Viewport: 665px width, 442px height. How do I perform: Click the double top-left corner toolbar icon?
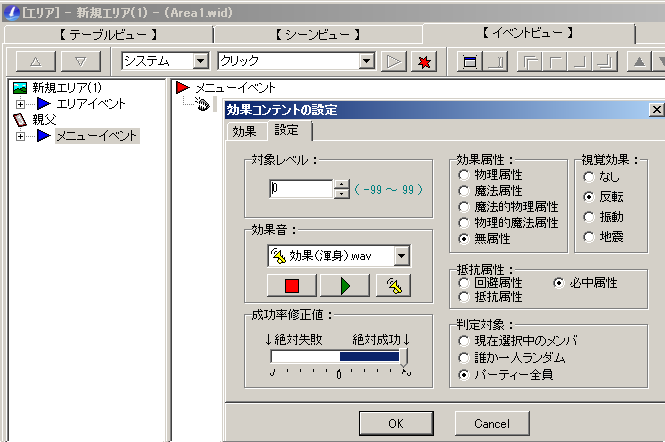tap(530, 62)
